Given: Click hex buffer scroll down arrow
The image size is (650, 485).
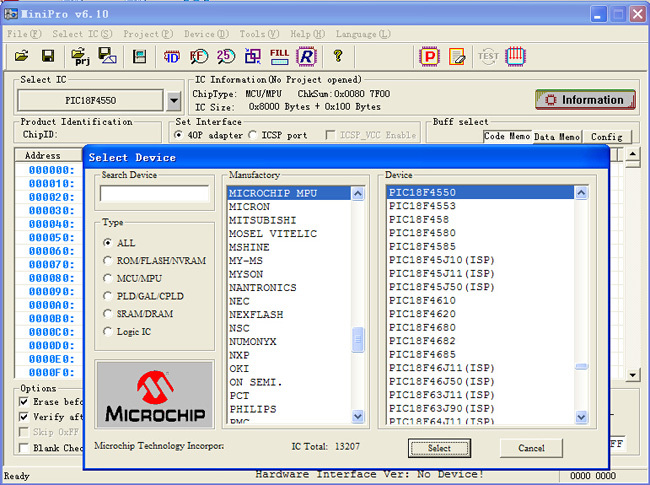Looking at the screenshot, I should coord(633,375).
